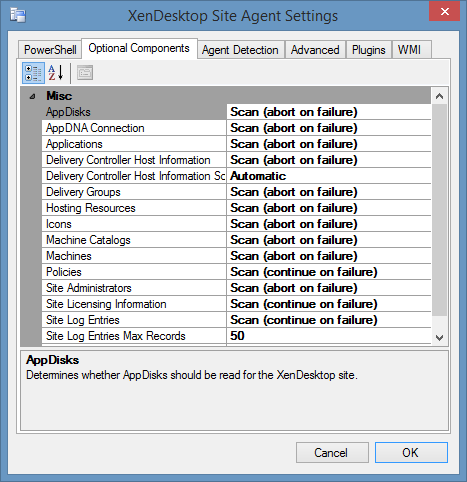Change the Machines scan value
467x482 pixels.
(x=329, y=256)
